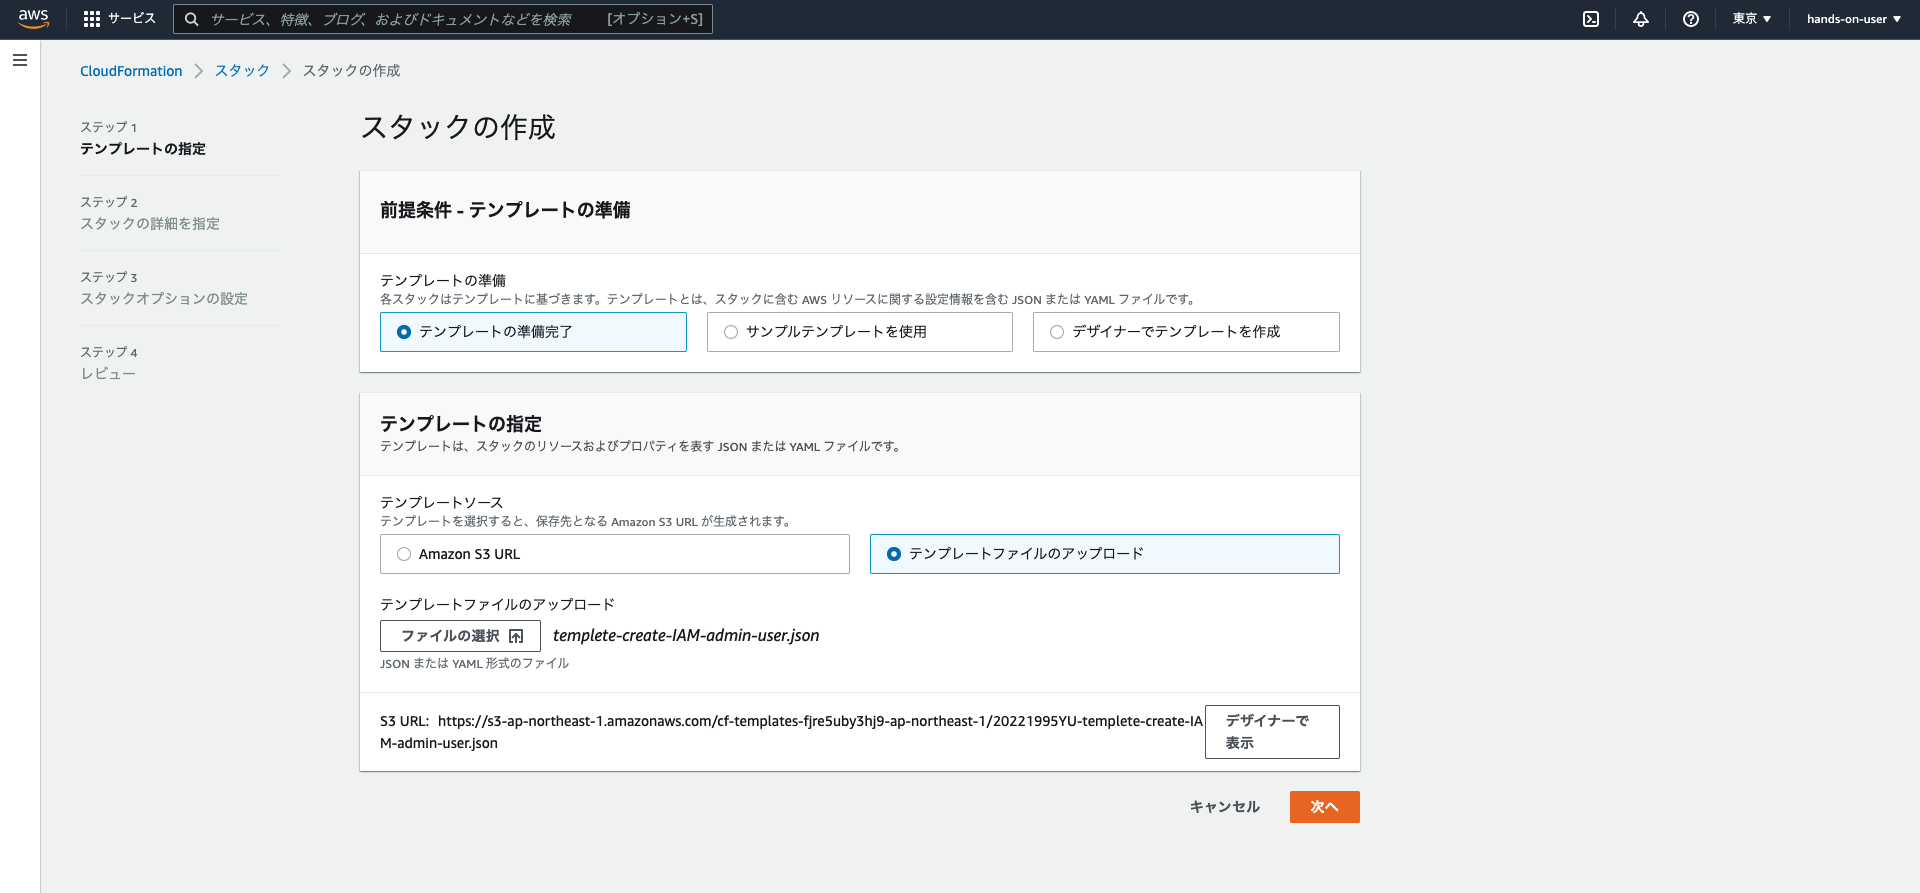Click the スタックの作成 breadcrumb text

(351, 71)
